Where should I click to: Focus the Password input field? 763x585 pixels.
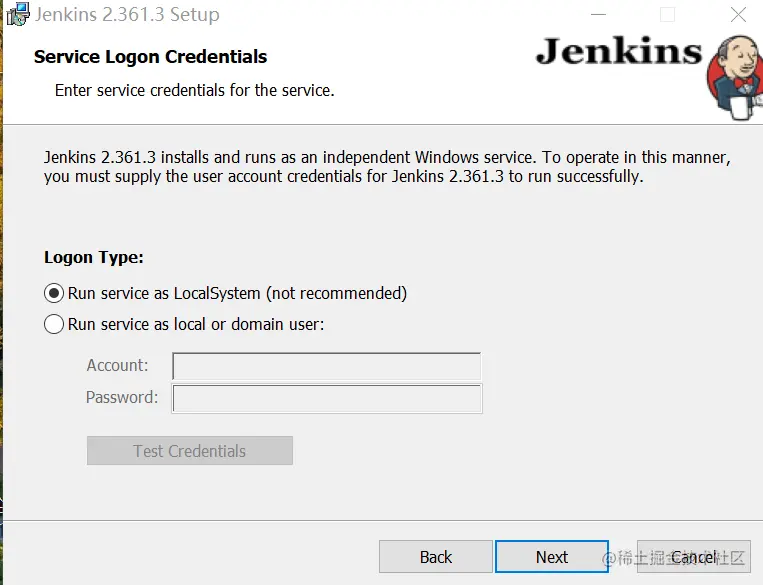(x=327, y=399)
